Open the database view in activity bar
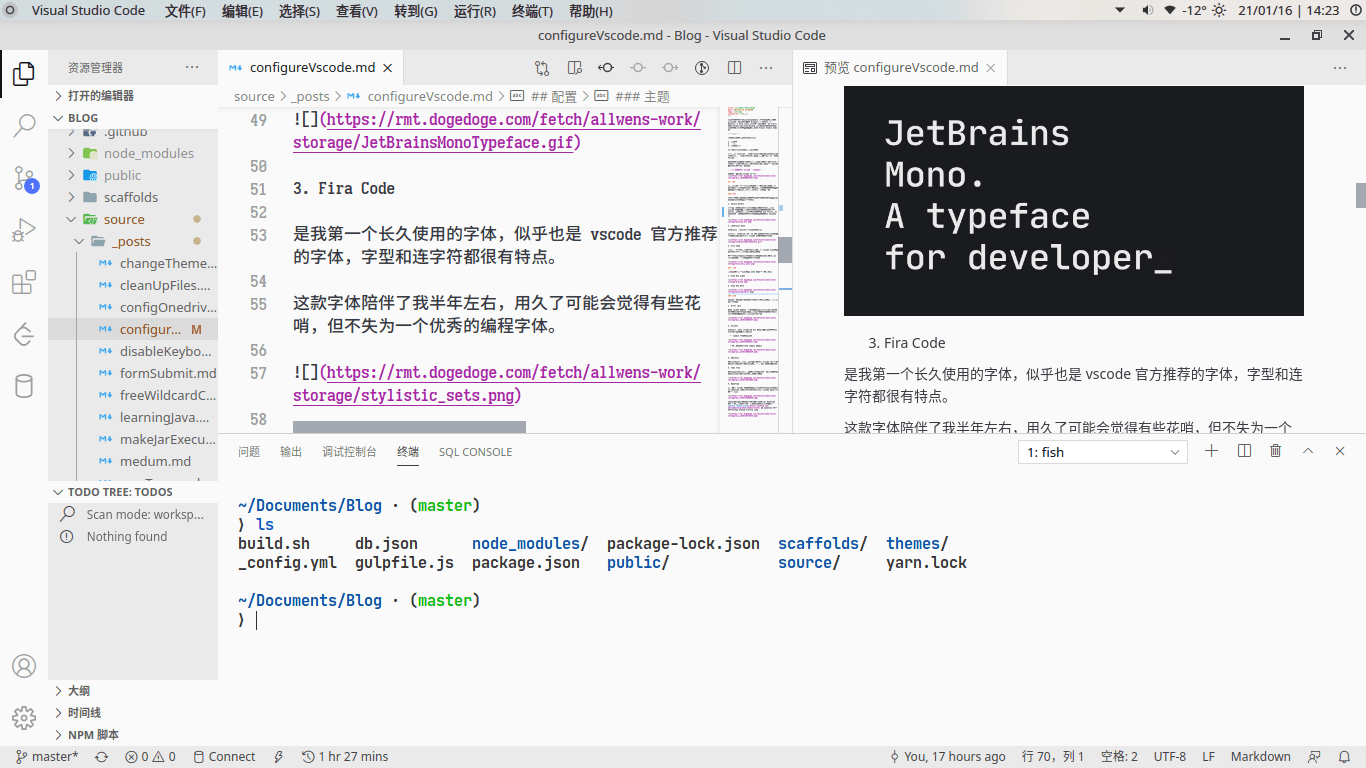This screenshot has height=768, width=1366. [x=24, y=386]
